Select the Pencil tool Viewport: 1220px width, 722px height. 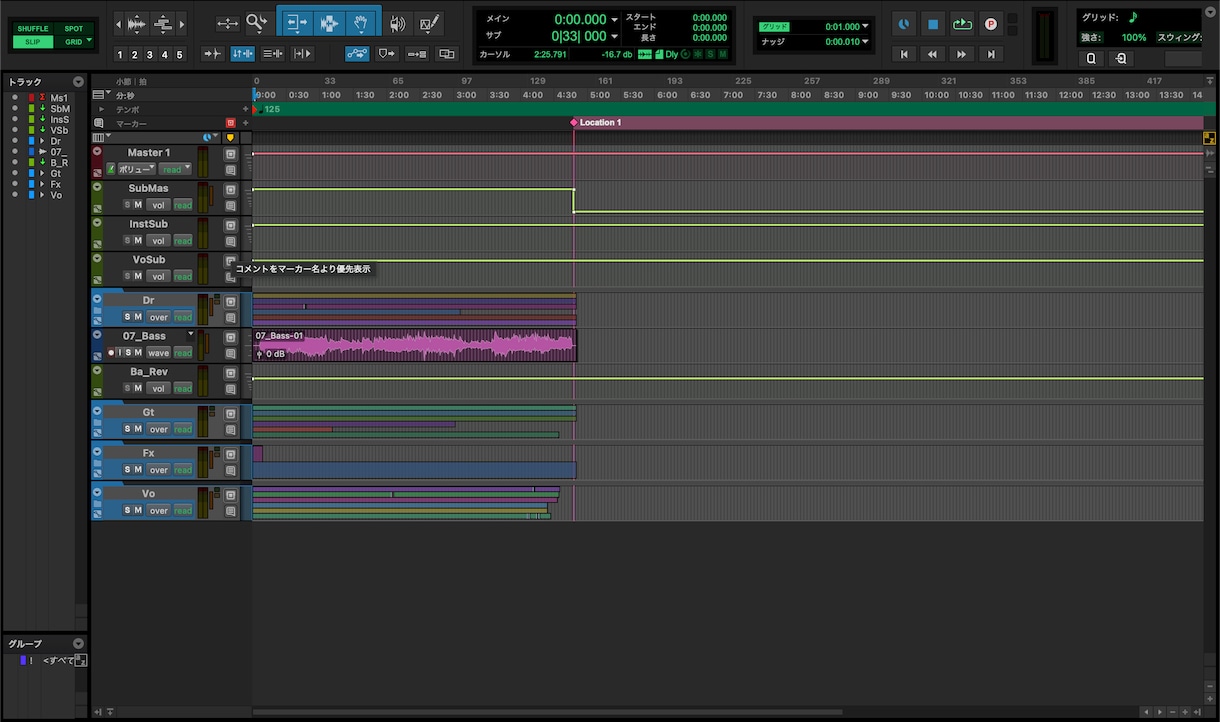(429, 23)
